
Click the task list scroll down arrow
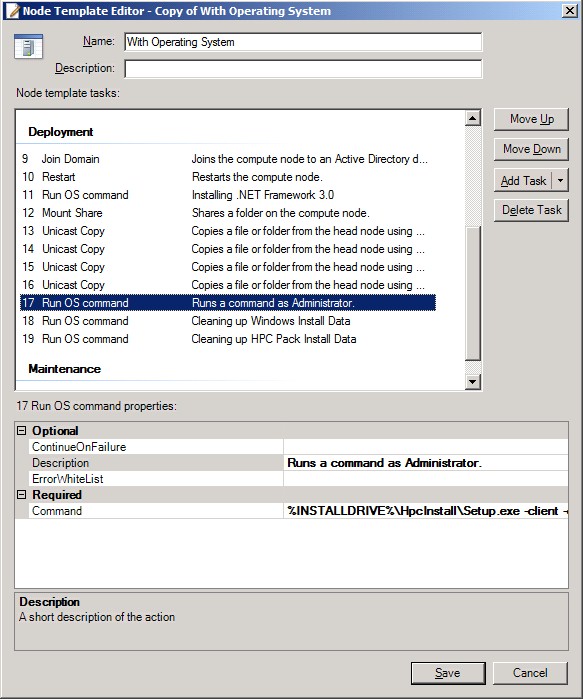click(472, 382)
